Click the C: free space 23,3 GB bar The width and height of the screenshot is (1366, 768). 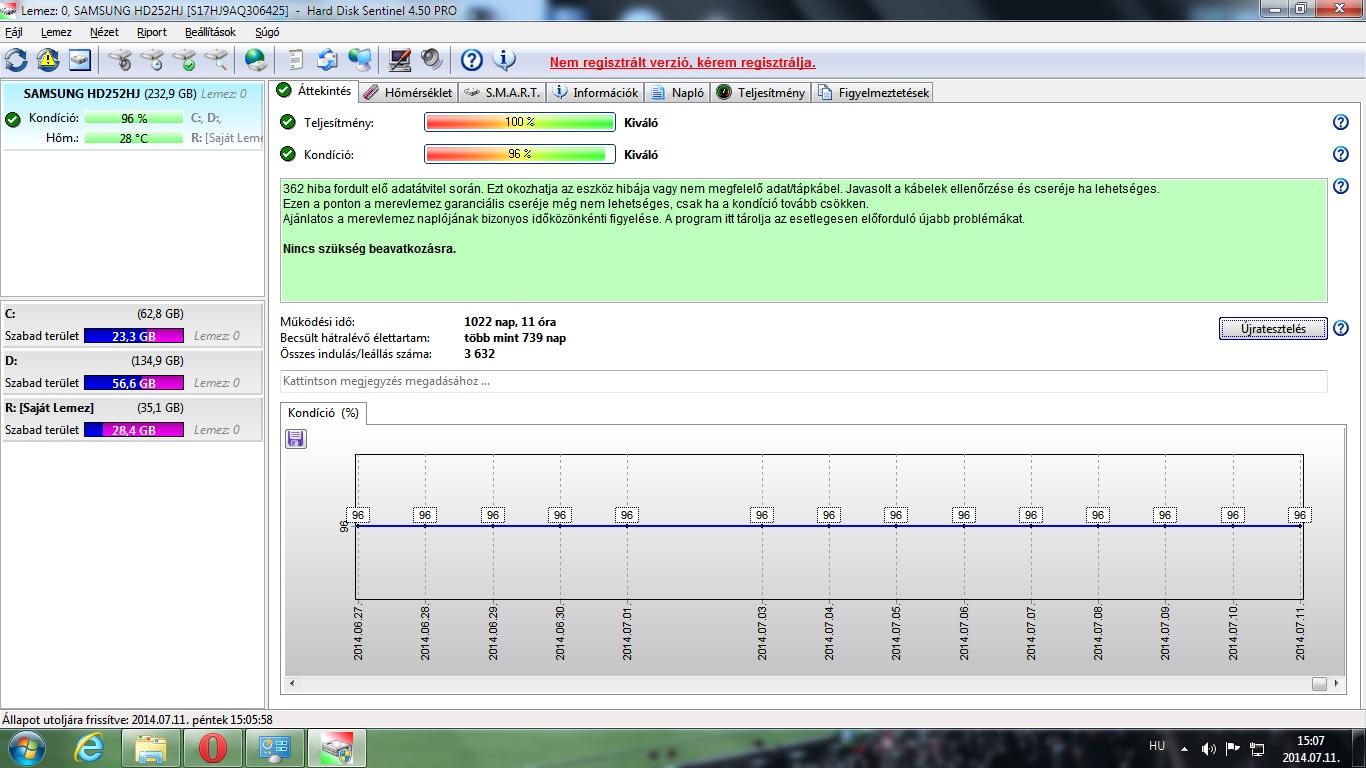coord(134,337)
